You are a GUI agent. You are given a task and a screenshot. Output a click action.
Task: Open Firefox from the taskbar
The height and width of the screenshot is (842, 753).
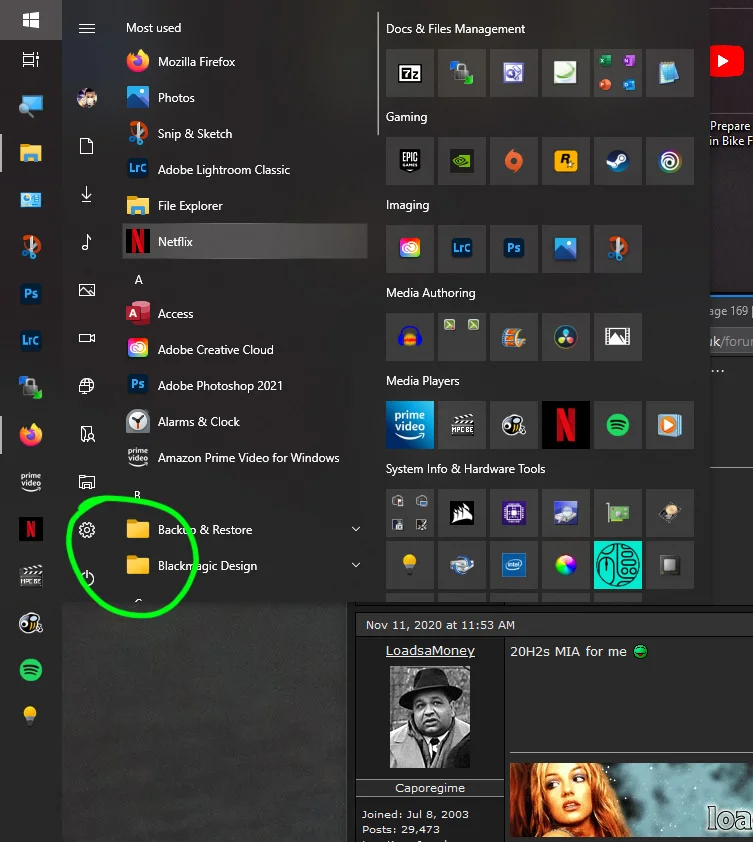pyautogui.click(x=31, y=434)
